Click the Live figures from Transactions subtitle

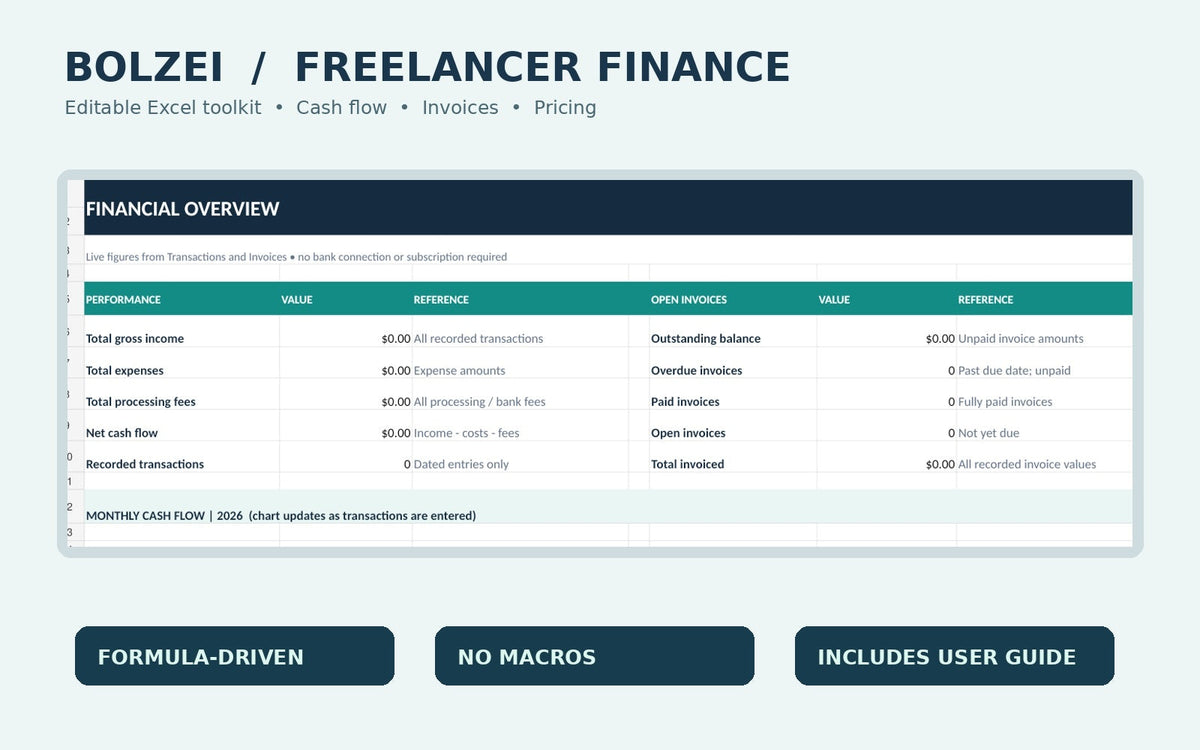[296, 257]
